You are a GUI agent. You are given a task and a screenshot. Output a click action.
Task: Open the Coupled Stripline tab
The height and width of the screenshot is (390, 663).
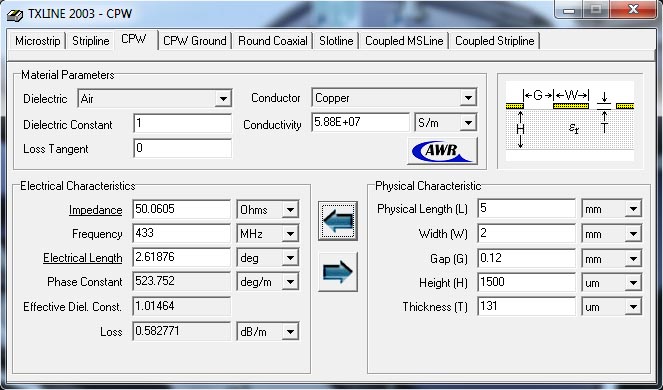pyautogui.click(x=495, y=41)
